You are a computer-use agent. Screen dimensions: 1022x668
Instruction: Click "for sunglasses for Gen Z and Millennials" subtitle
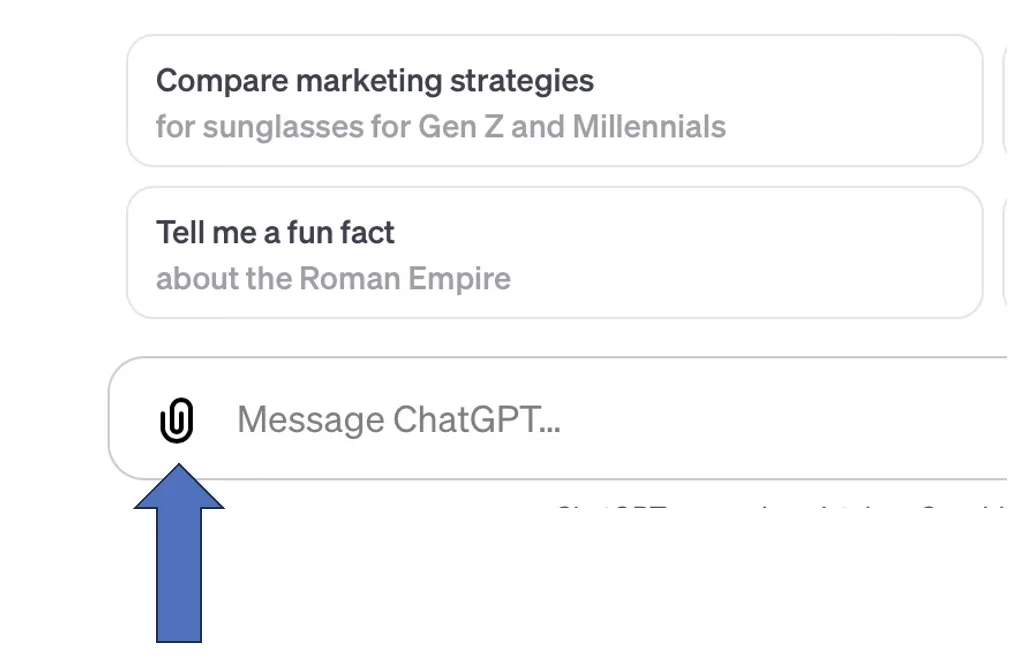click(441, 127)
